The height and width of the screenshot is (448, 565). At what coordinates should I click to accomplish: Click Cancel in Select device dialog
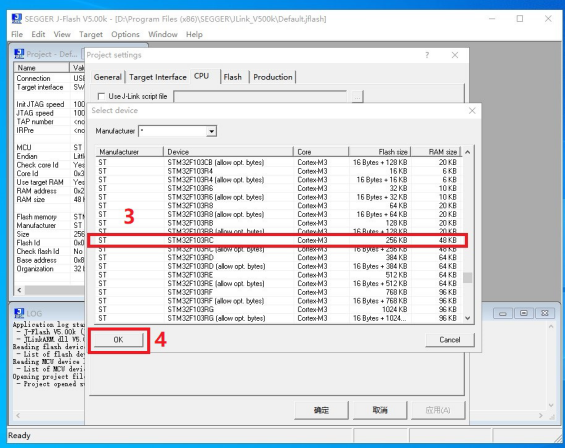[x=450, y=340]
